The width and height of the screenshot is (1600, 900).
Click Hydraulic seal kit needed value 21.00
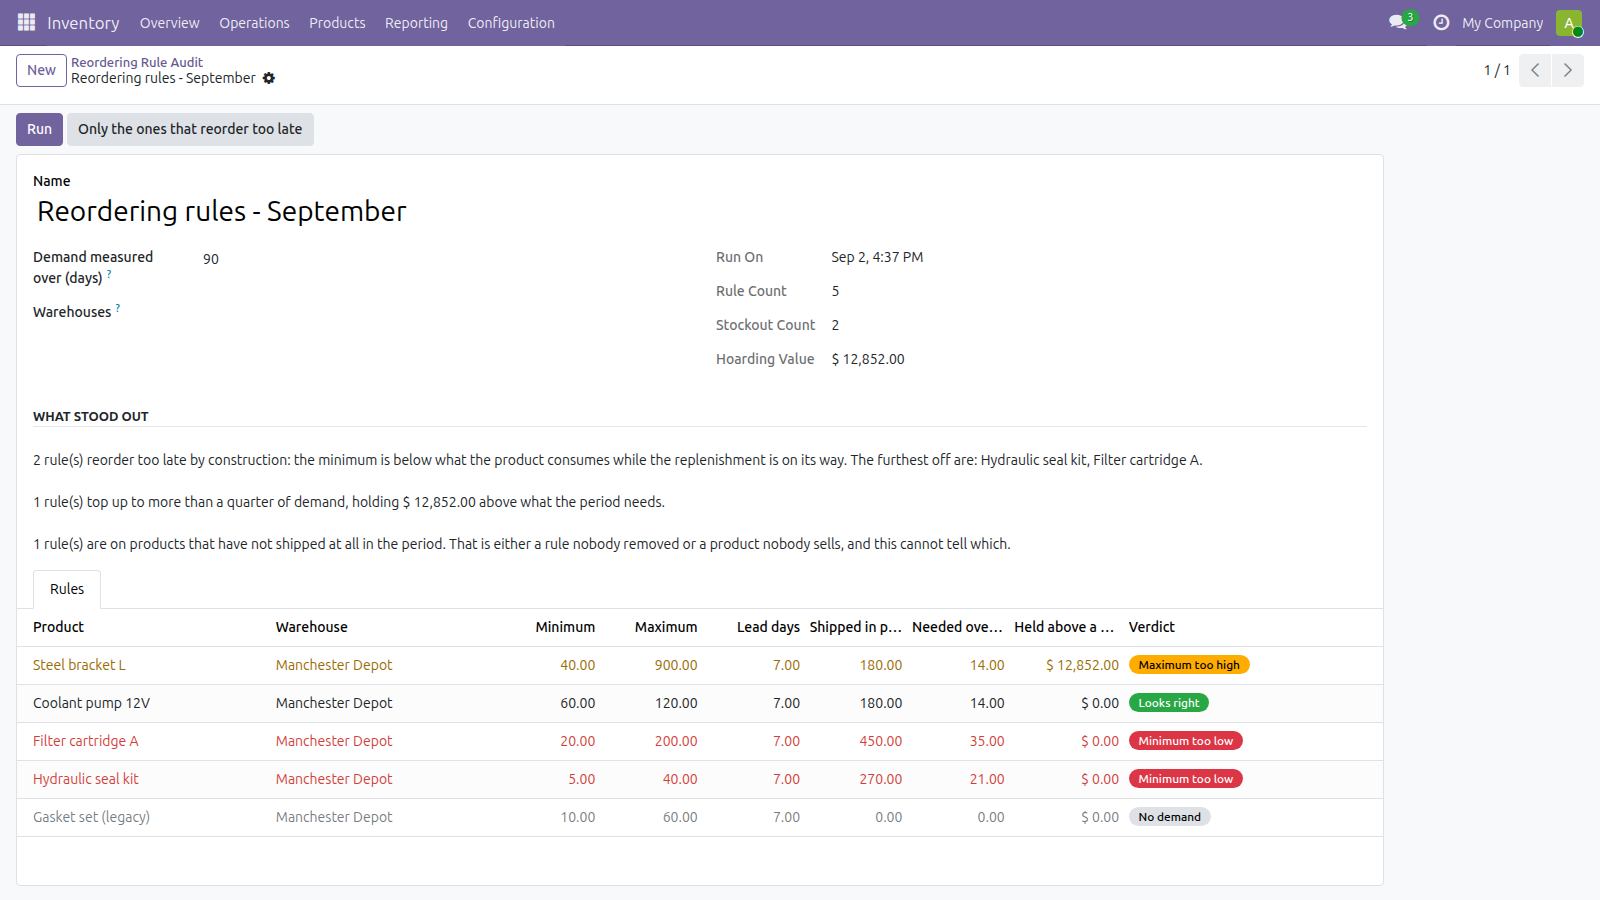tap(987, 779)
